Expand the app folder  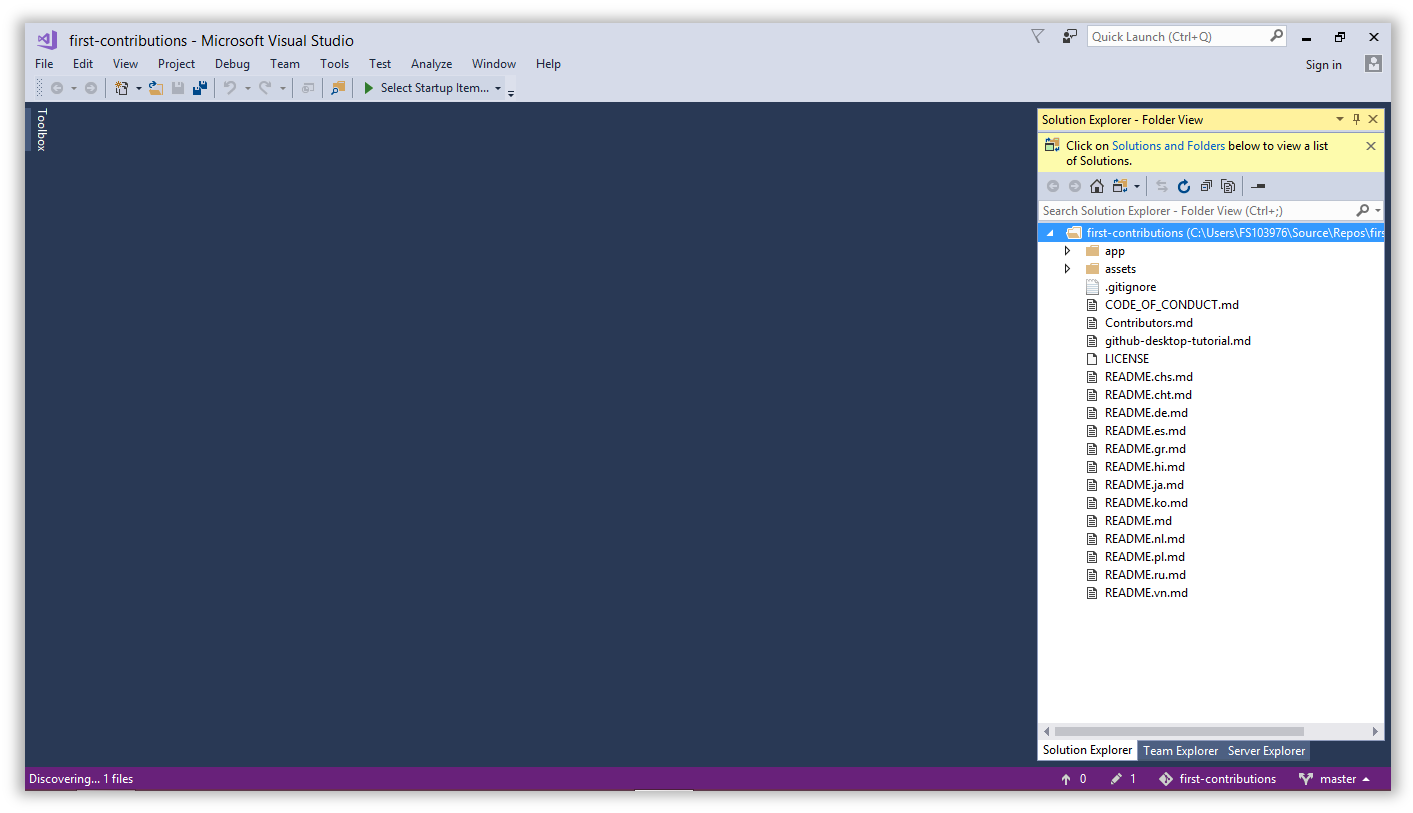point(1067,251)
